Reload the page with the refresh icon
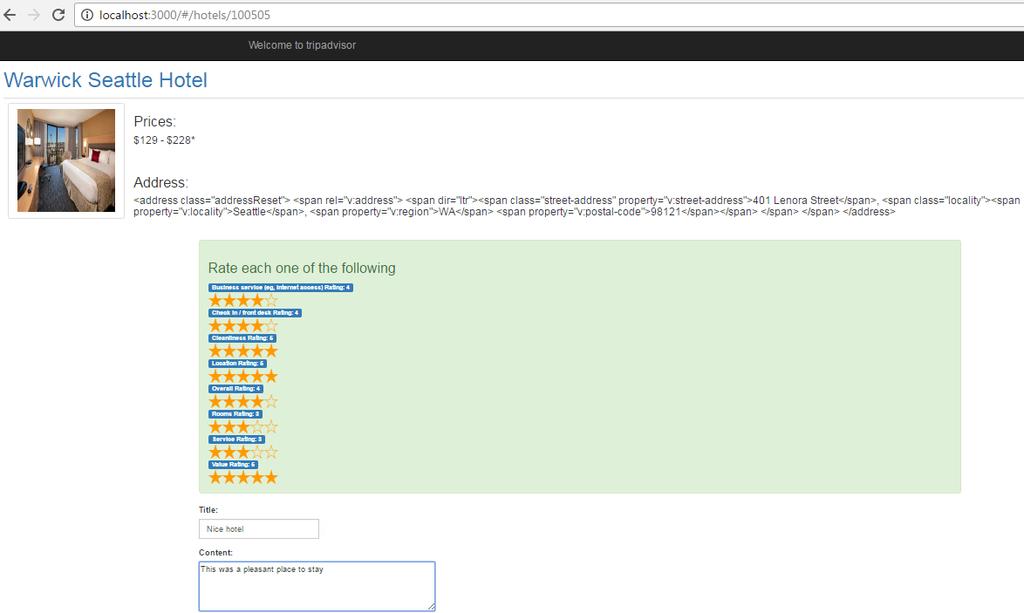 pos(58,14)
